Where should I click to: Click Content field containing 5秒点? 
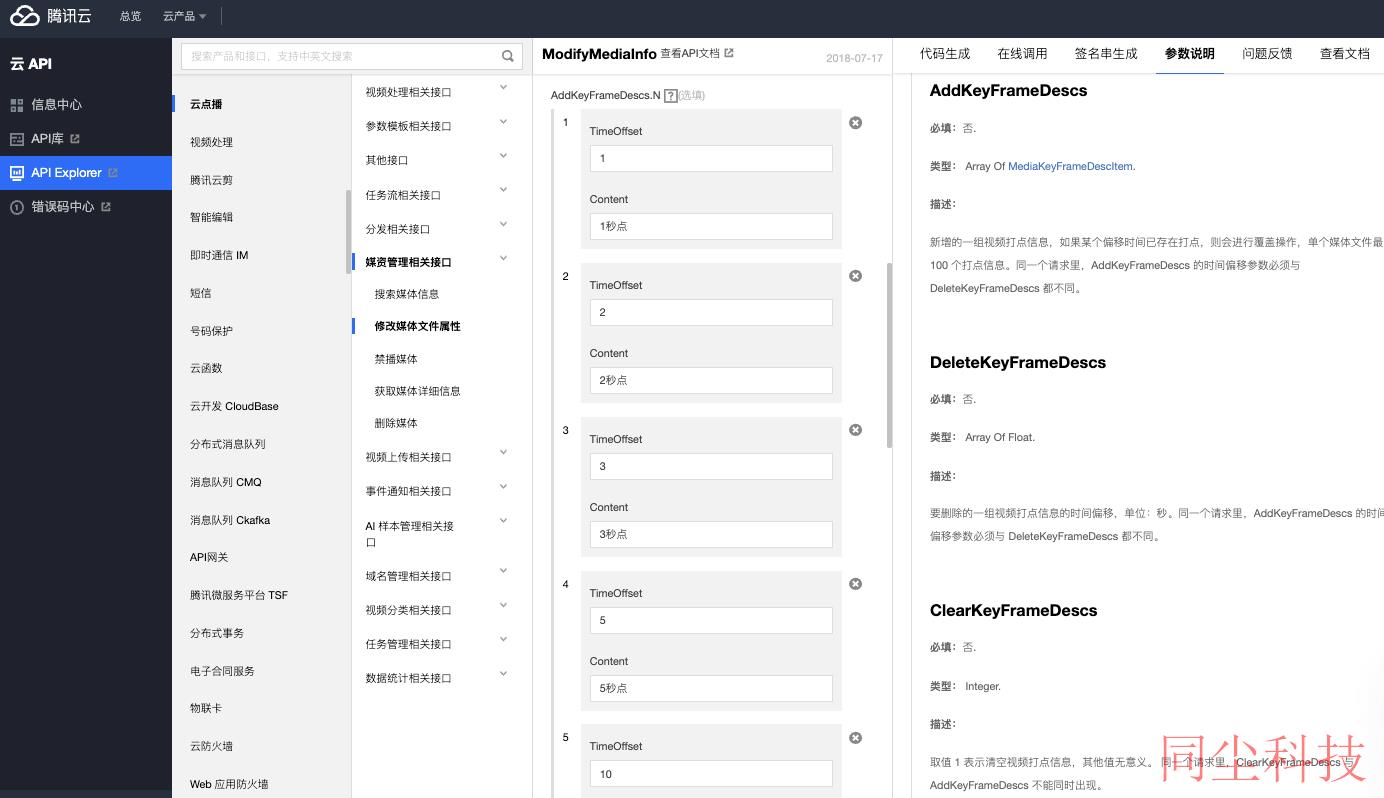711,688
